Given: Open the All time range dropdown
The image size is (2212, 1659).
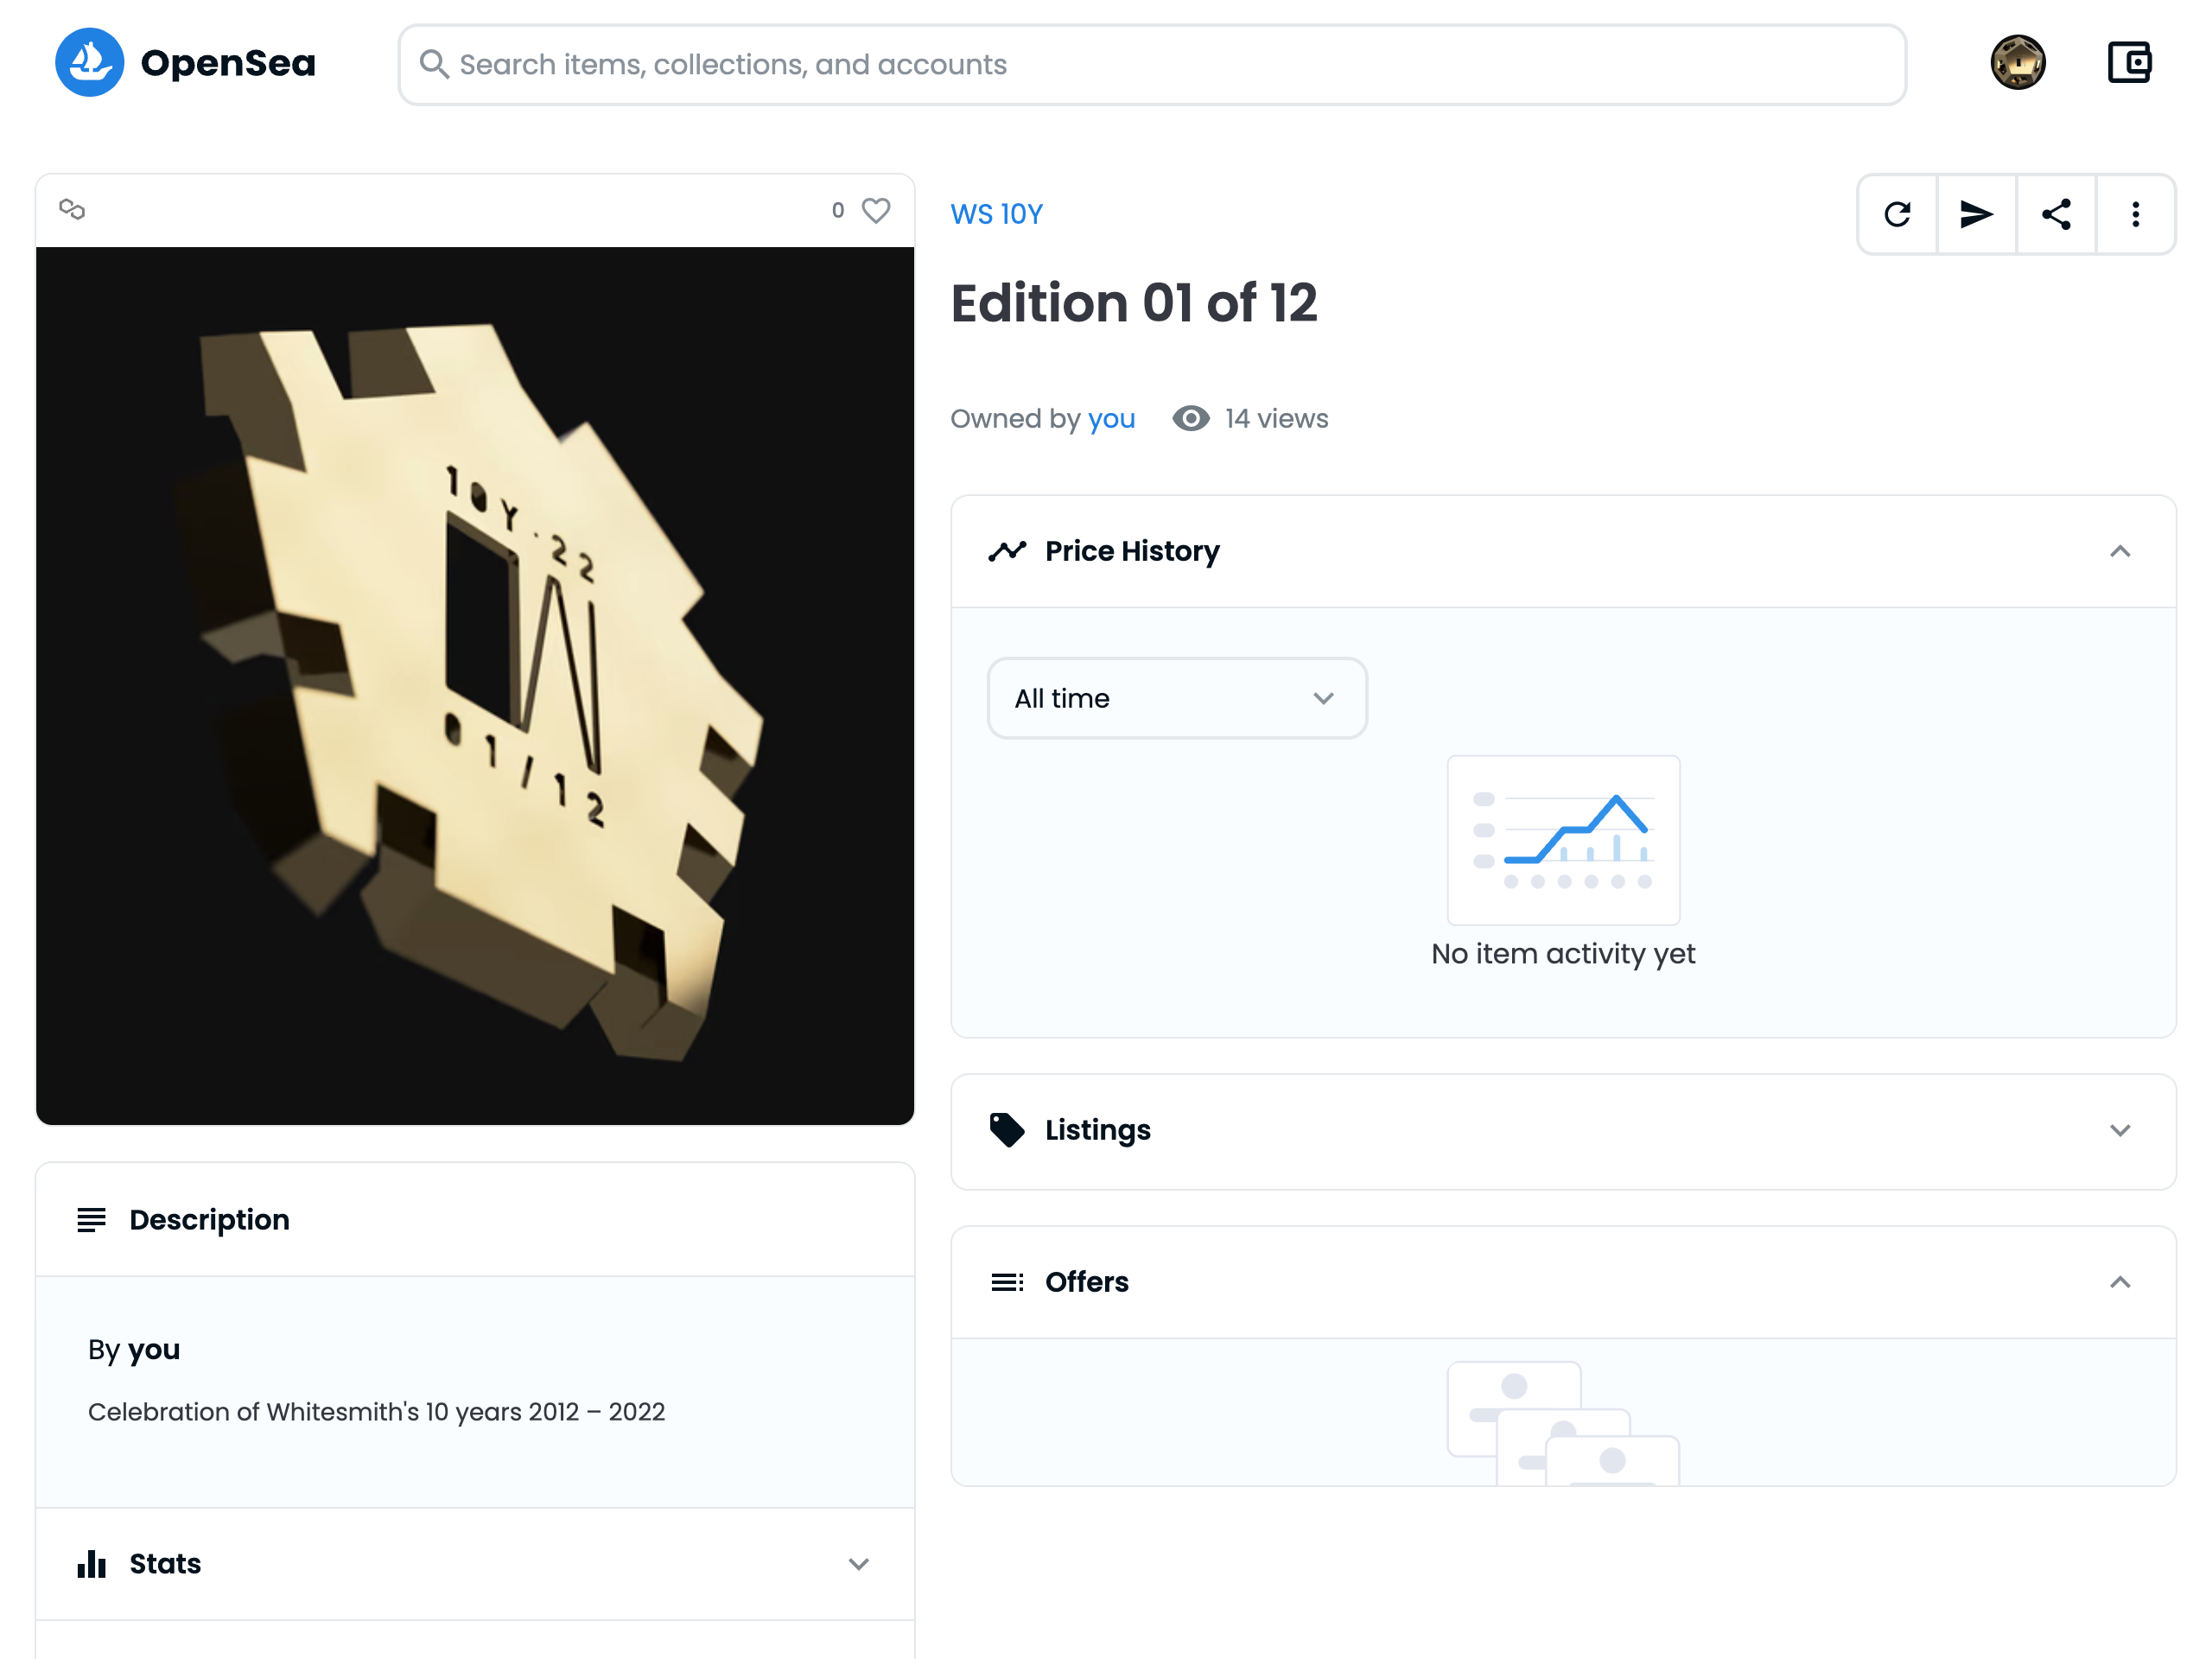Looking at the screenshot, I should click(x=1176, y=698).
